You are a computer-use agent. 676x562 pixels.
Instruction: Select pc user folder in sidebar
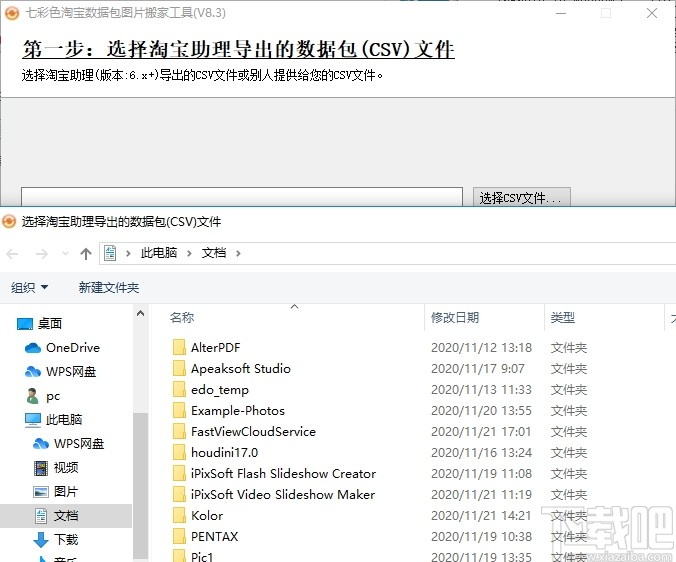click(53, 396)
